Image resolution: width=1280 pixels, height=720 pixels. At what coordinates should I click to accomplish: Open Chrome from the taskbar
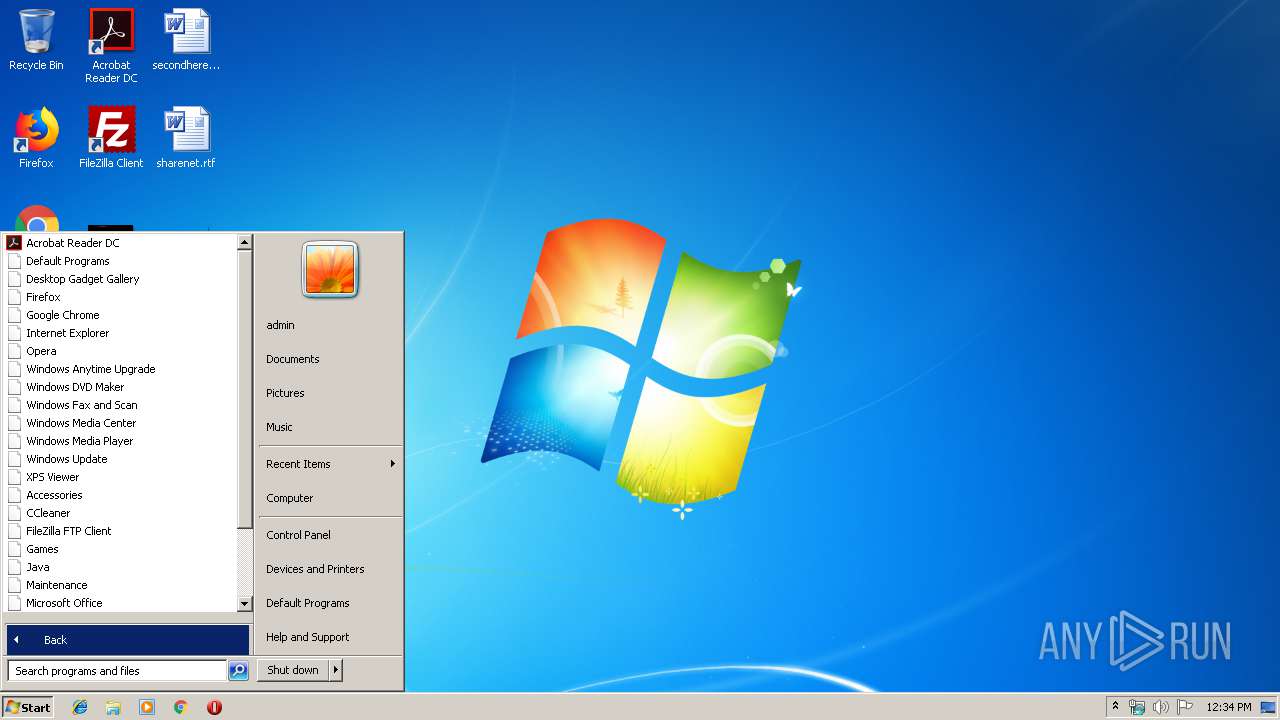[181, 707]
